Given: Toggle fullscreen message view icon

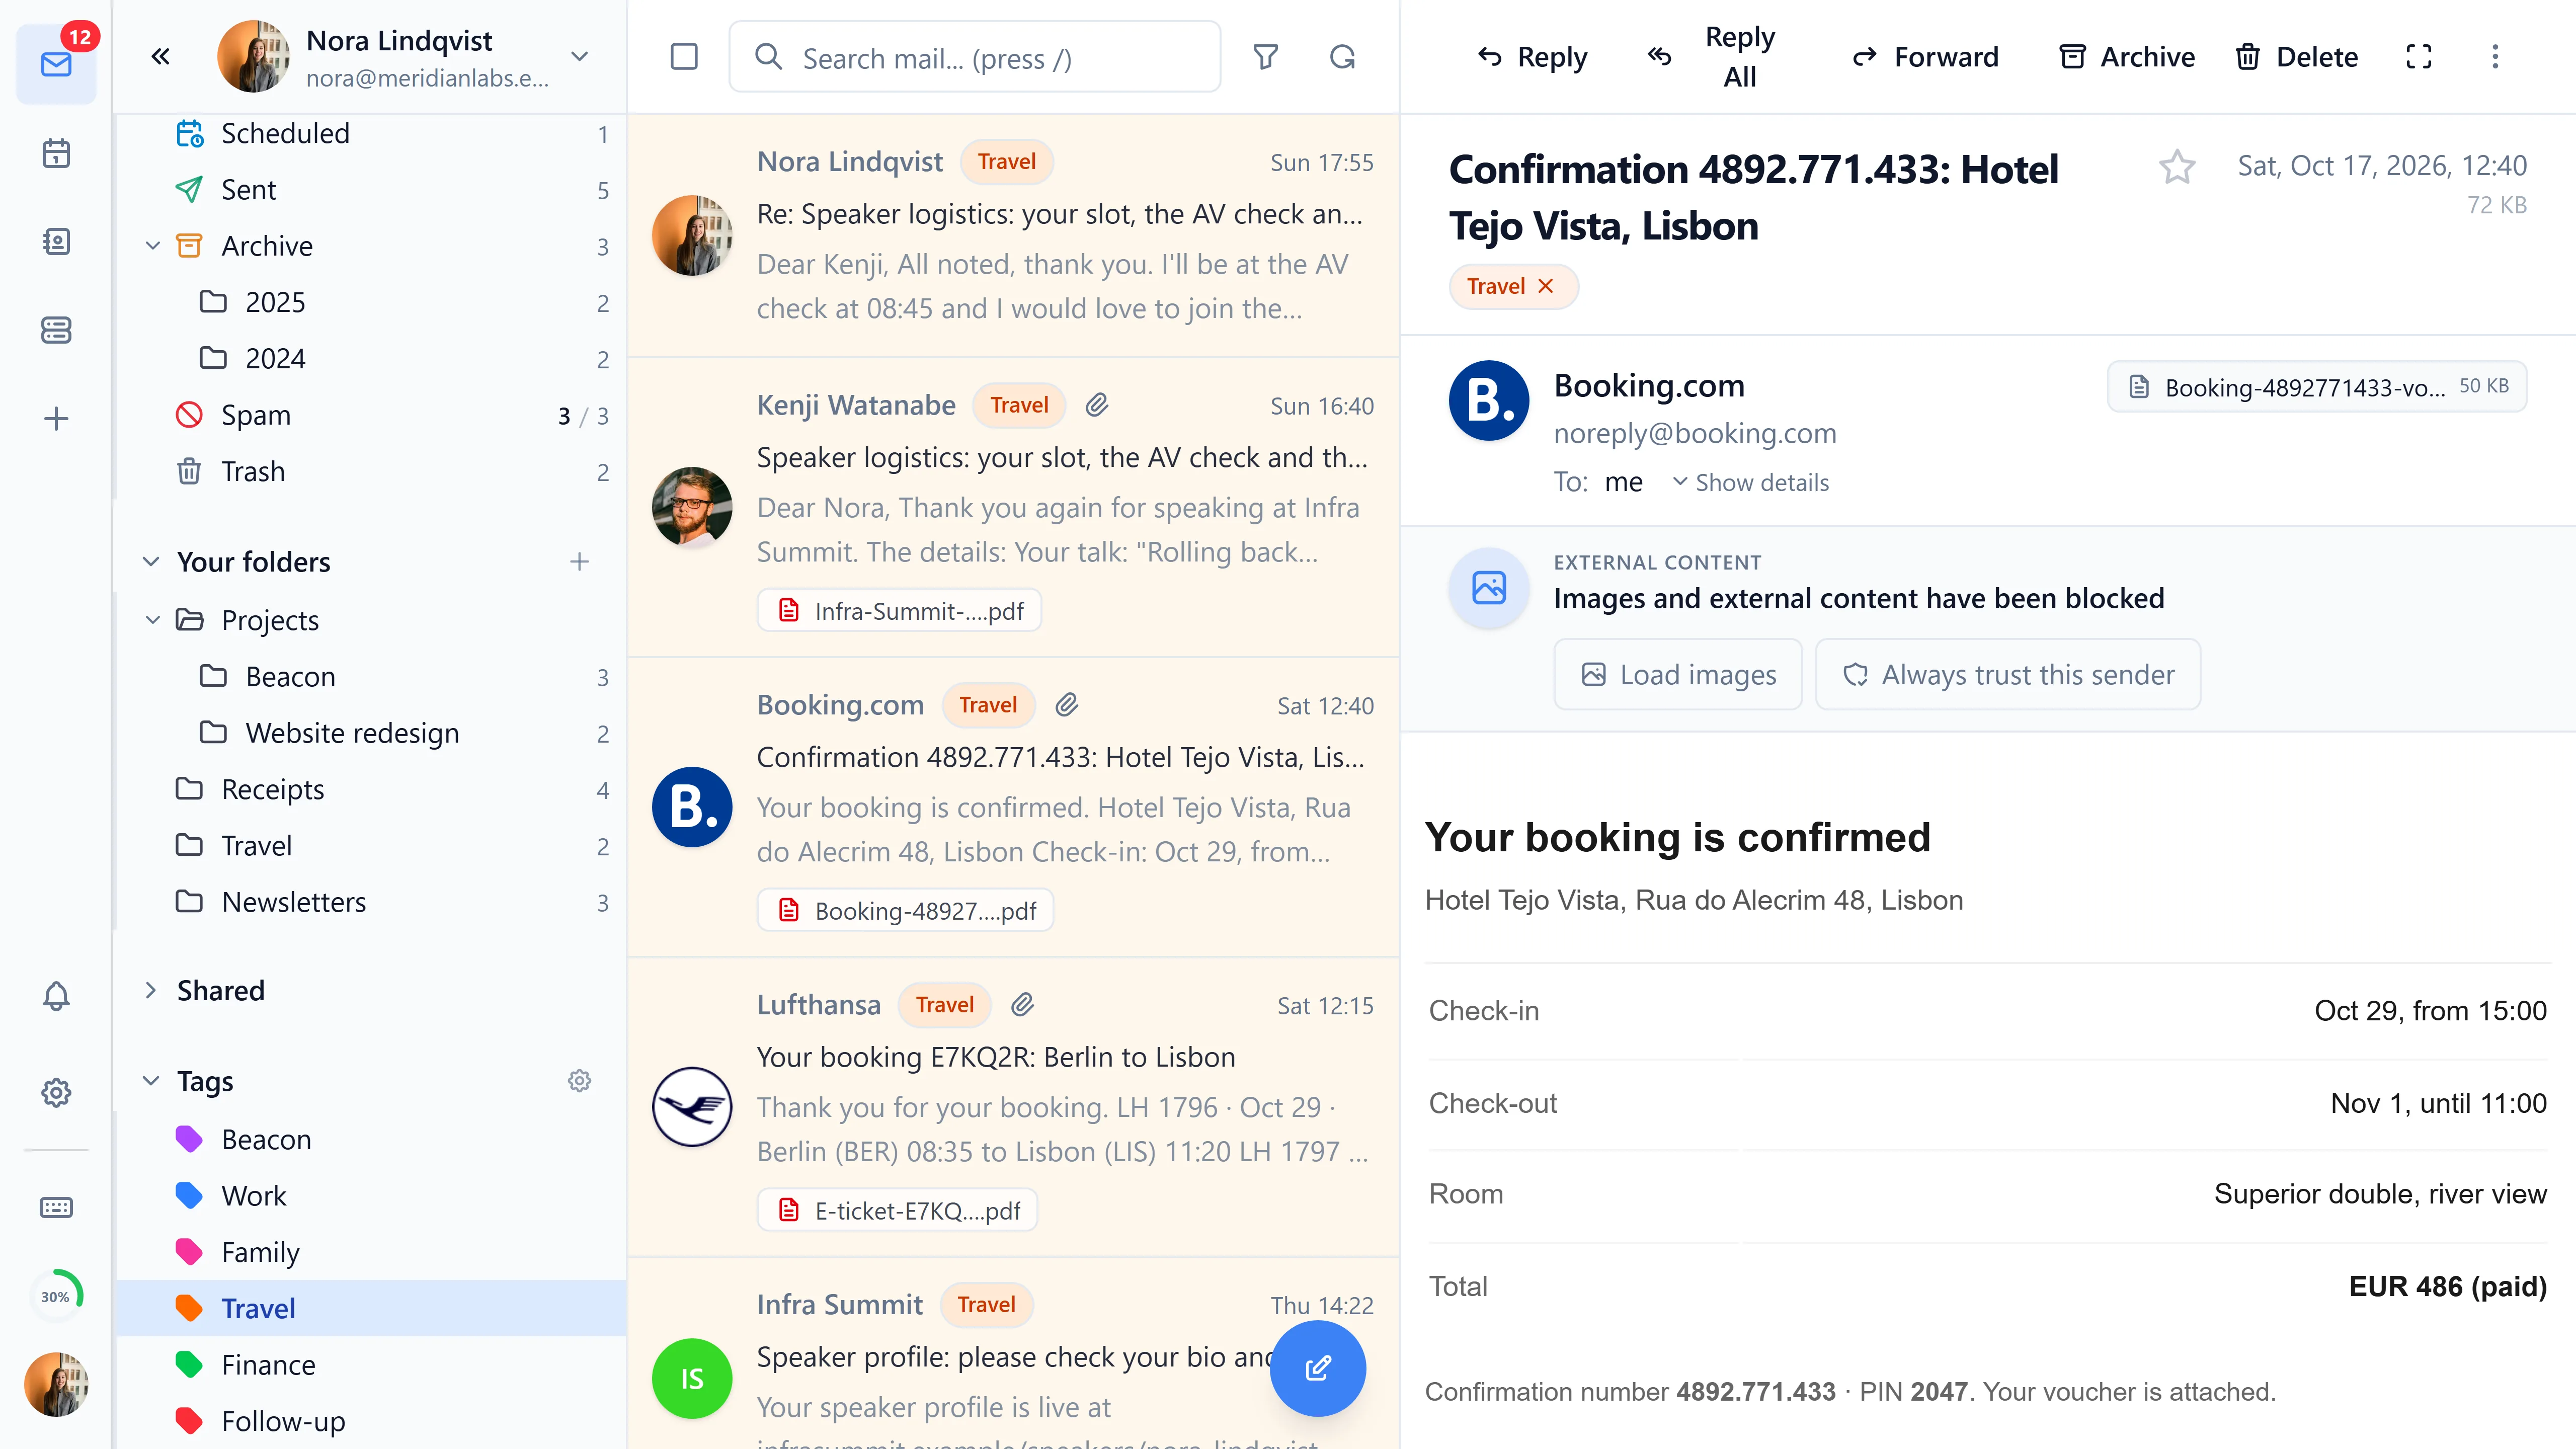Looking at the screenshot, I should coord(2418,57).
